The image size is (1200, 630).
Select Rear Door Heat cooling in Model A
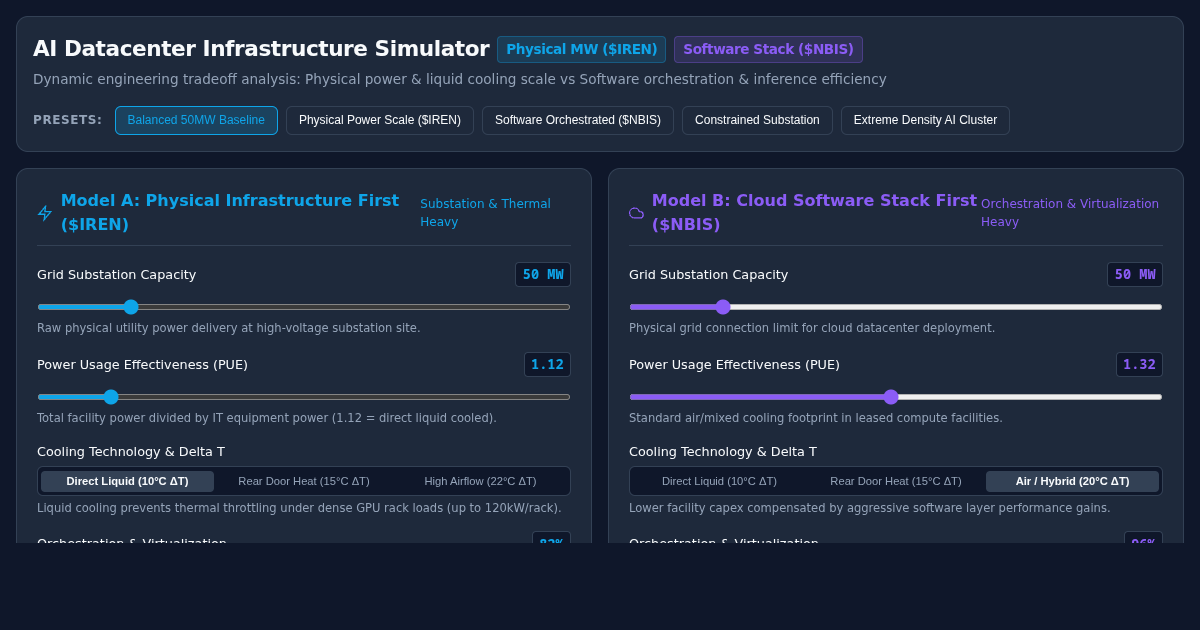[304, 481]
